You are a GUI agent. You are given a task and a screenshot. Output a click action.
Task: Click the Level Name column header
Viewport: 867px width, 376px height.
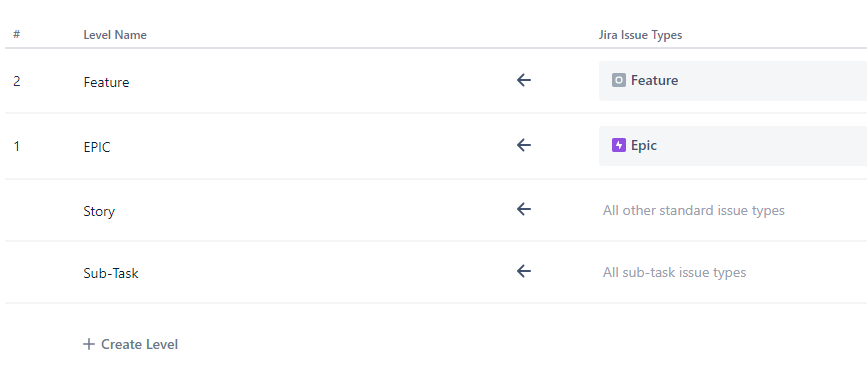115,35
